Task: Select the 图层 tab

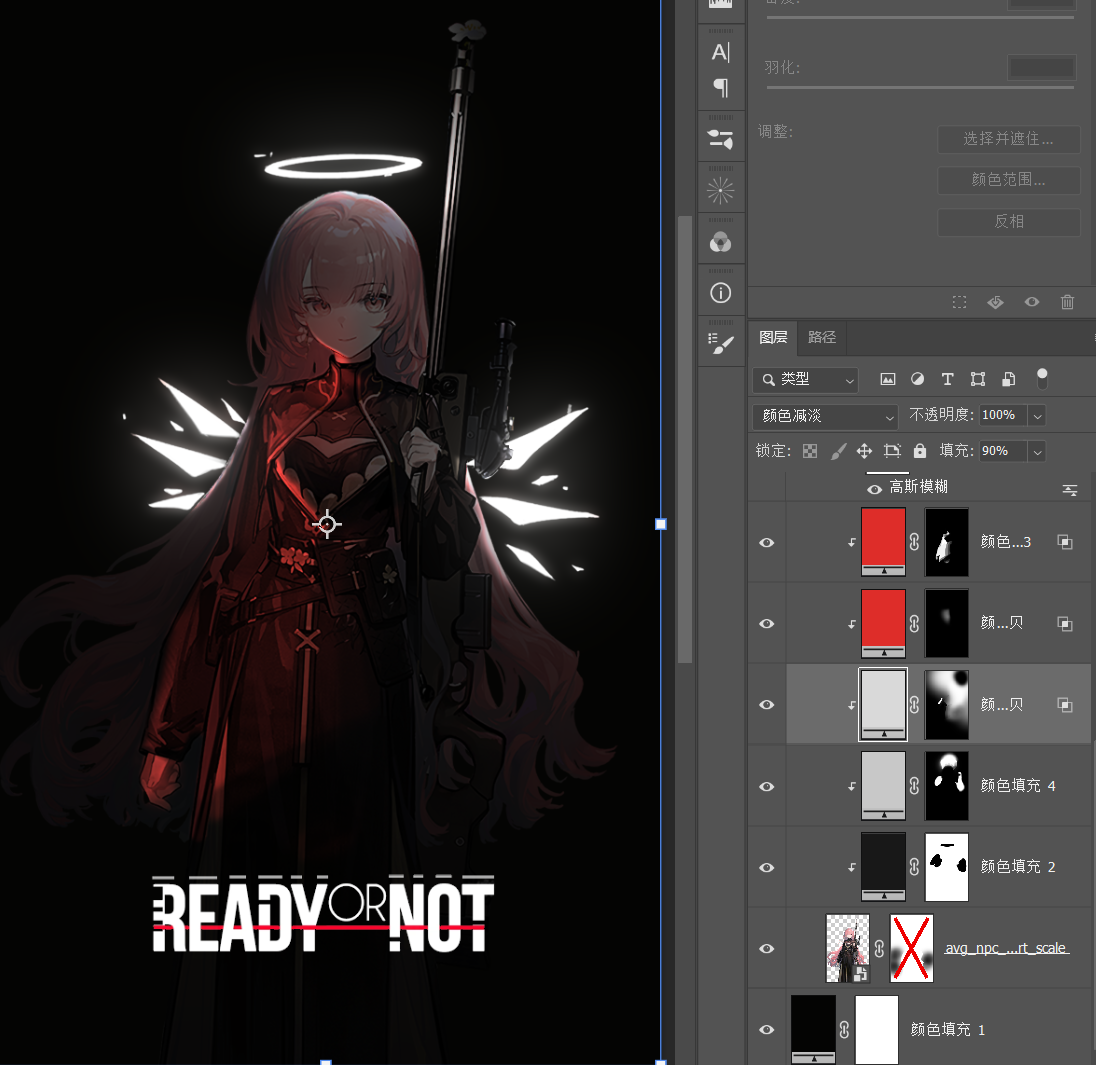Action: (x=773, y=337)
